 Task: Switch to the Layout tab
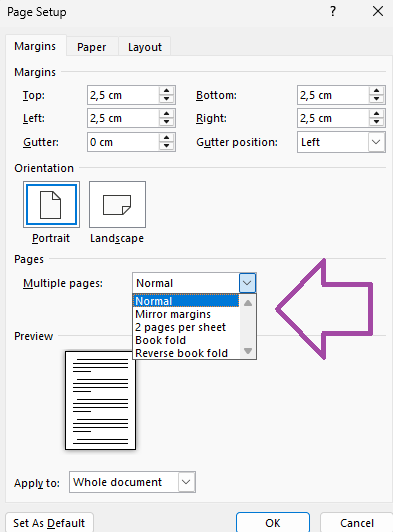click(x=145, y=47)
